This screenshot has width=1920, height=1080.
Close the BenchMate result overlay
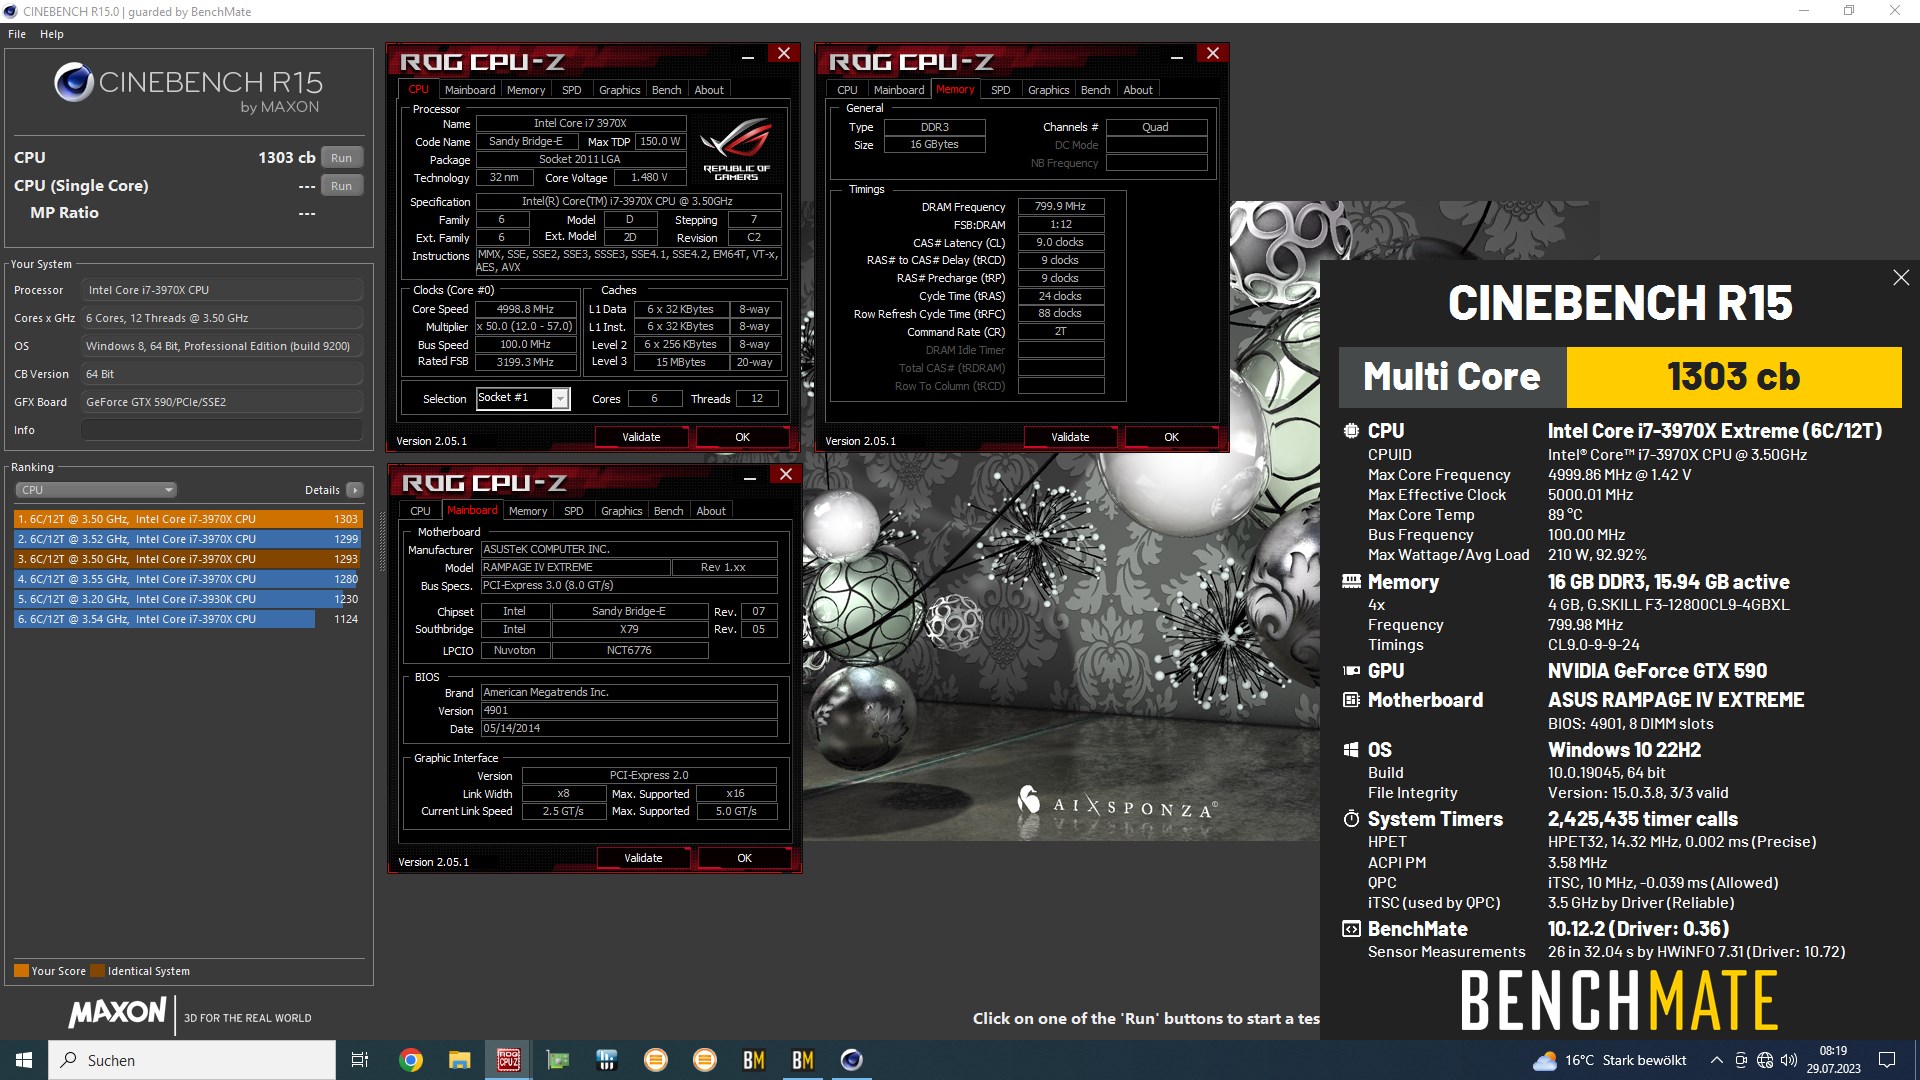(x=1901, y=277)
